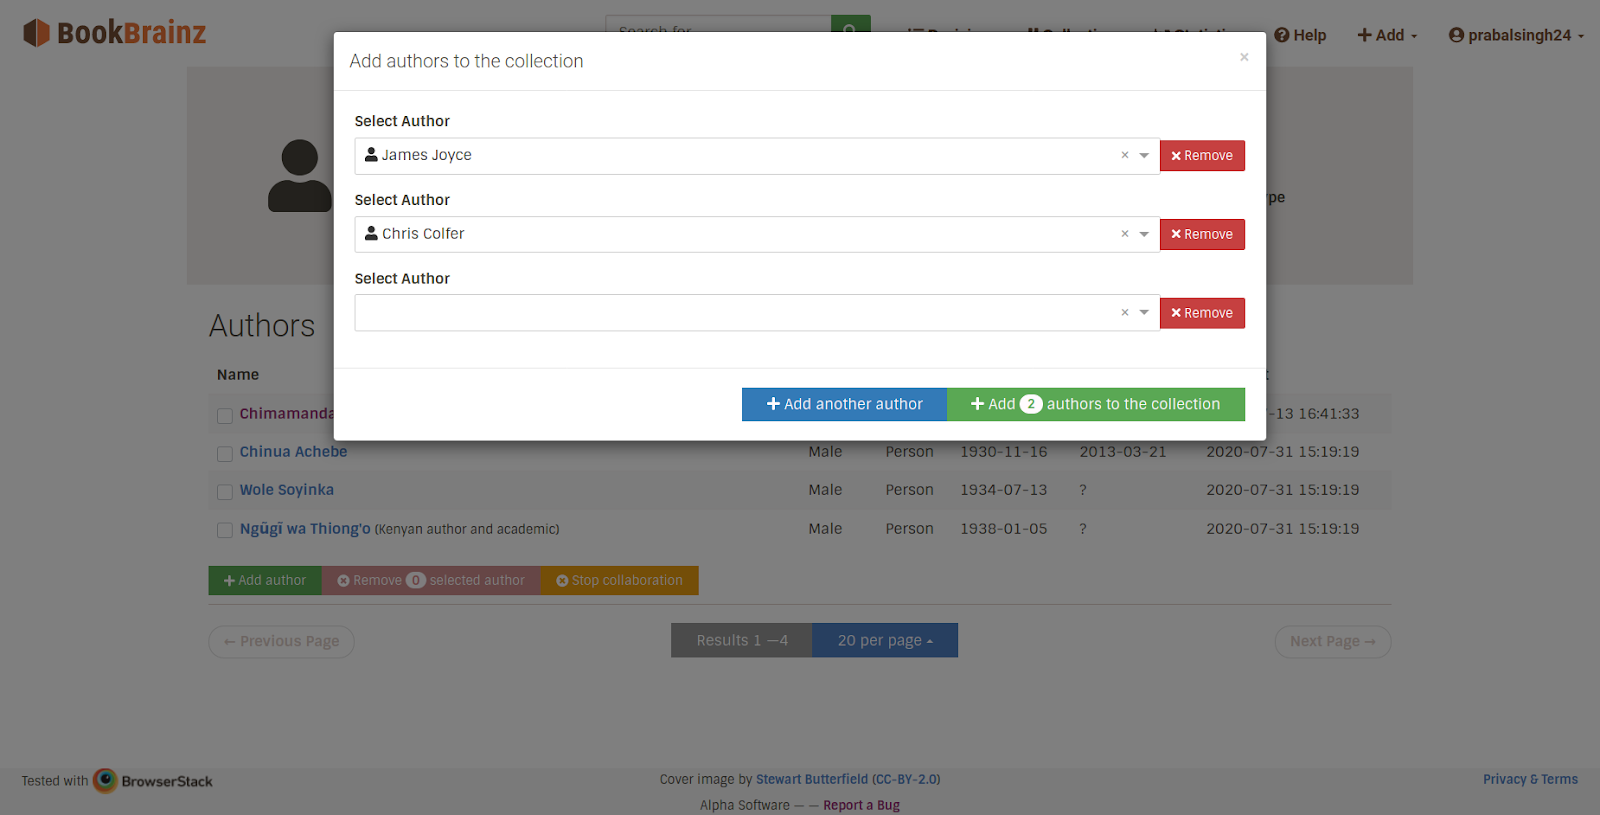1600x815 pixels.
Task: Toggle checkbox for Chimamanda row
Action: [x=225, y=415]
